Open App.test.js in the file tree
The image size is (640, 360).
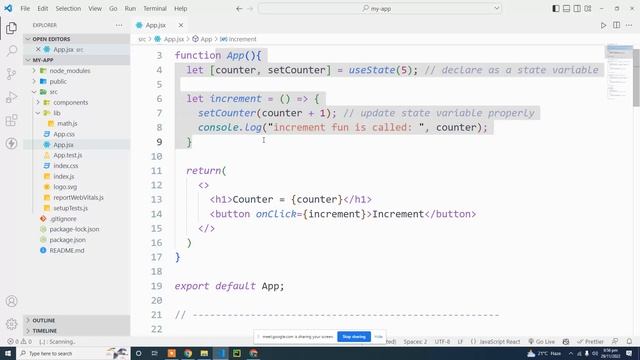(68, 155)
